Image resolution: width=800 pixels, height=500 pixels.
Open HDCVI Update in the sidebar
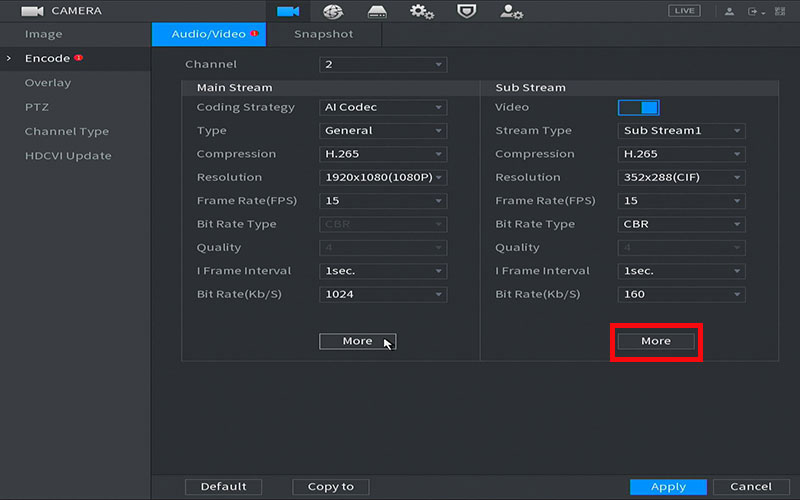(x=68, y=156)
